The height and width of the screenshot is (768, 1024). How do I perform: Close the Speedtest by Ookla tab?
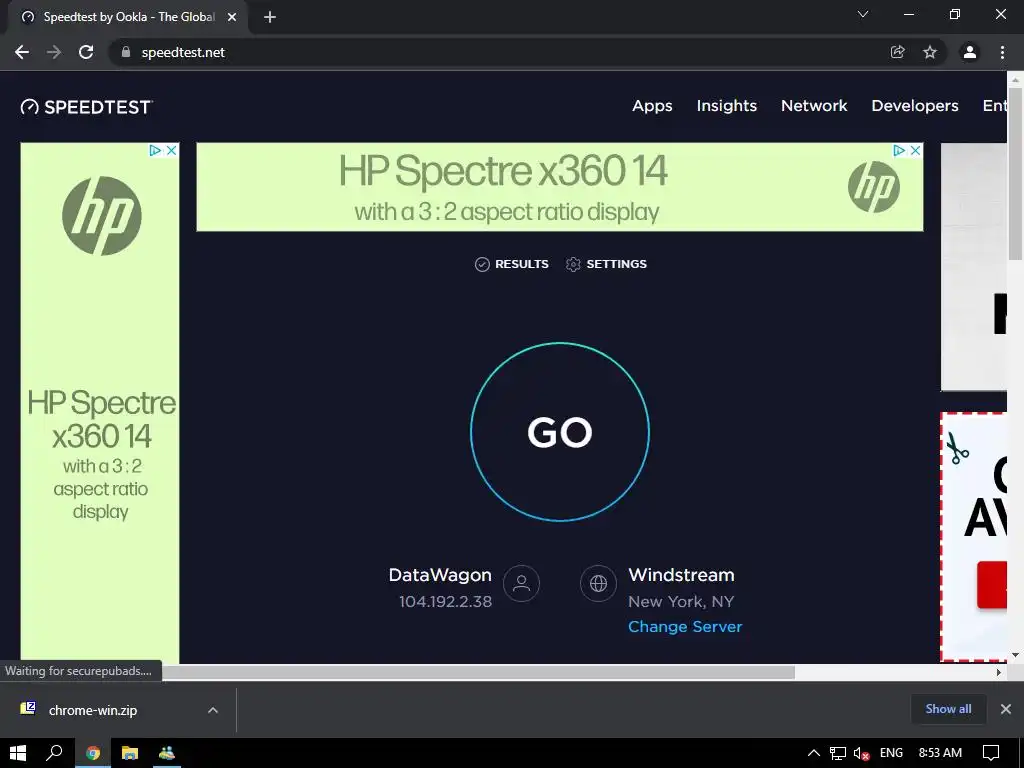tap(232, 18)
